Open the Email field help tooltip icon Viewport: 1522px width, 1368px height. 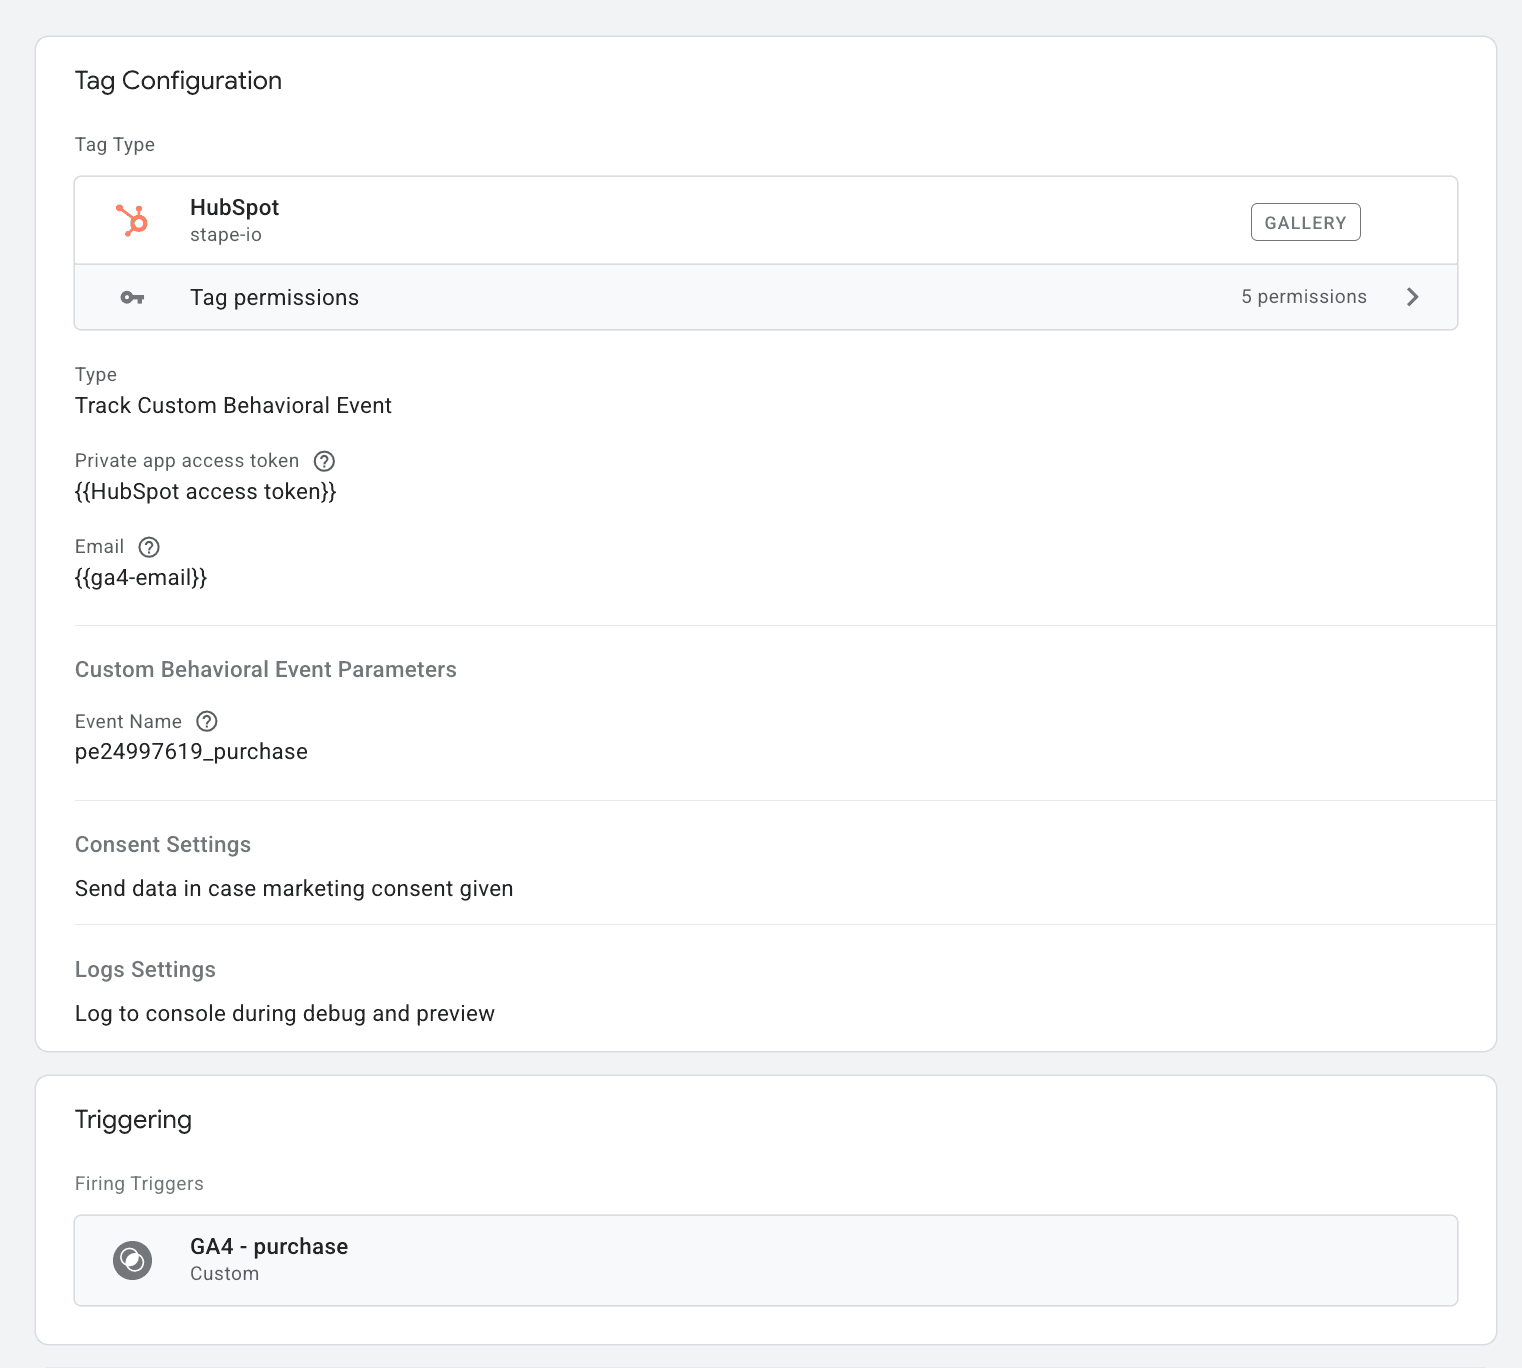click(149, 547)
